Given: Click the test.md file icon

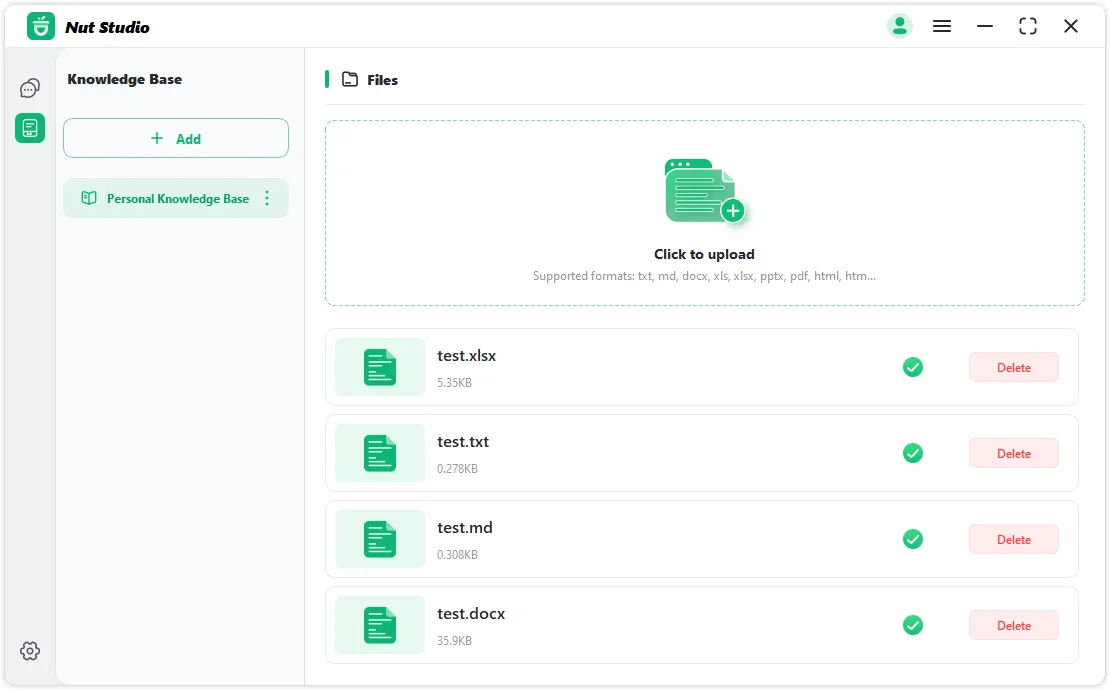Looking at the screenshot, I should pos(380,539).
